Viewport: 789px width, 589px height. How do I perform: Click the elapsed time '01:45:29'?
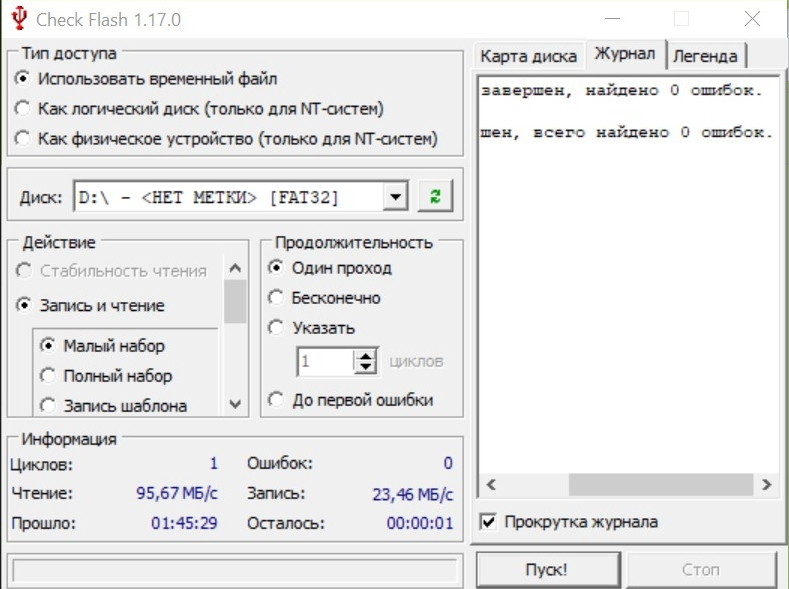(184, 523)
